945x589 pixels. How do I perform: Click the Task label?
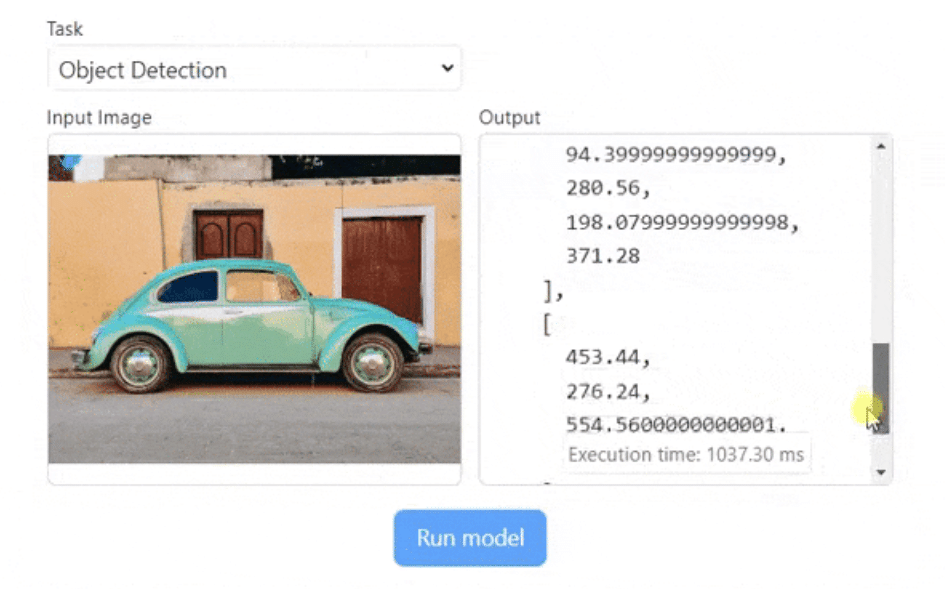pyautogui.click(x=64, y=29)
